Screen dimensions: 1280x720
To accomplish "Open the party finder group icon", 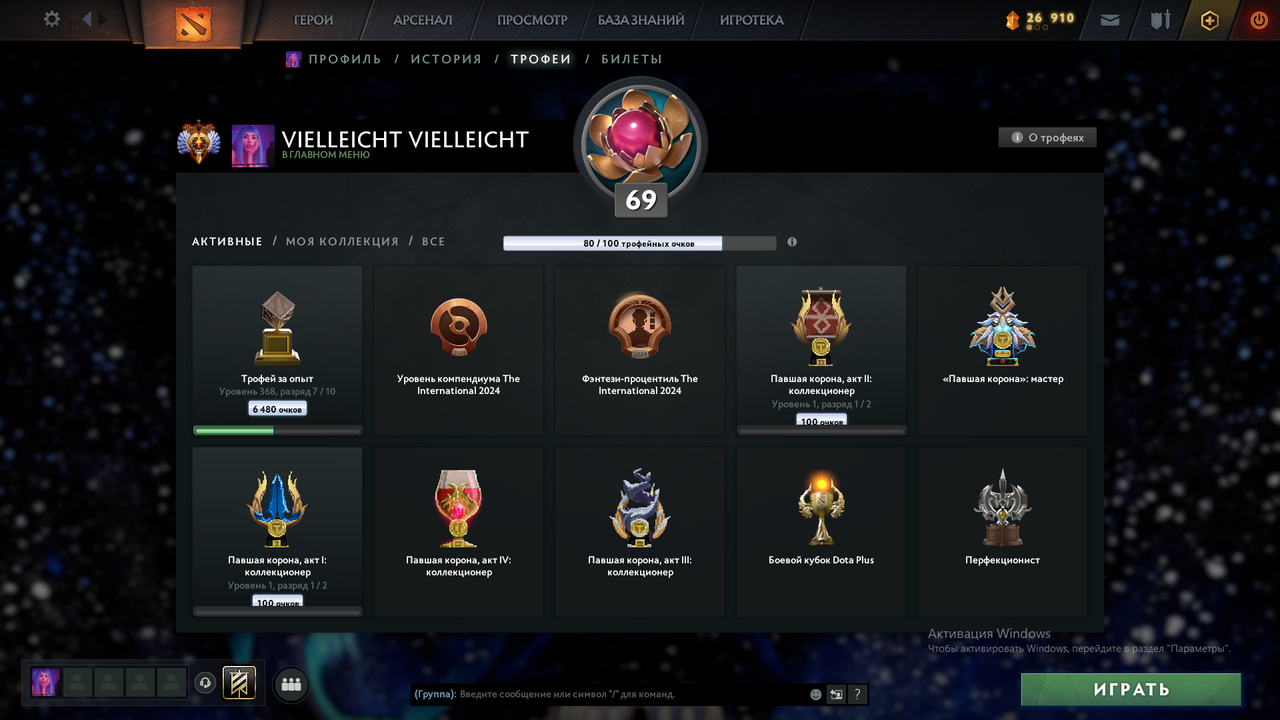I will 291,684.
